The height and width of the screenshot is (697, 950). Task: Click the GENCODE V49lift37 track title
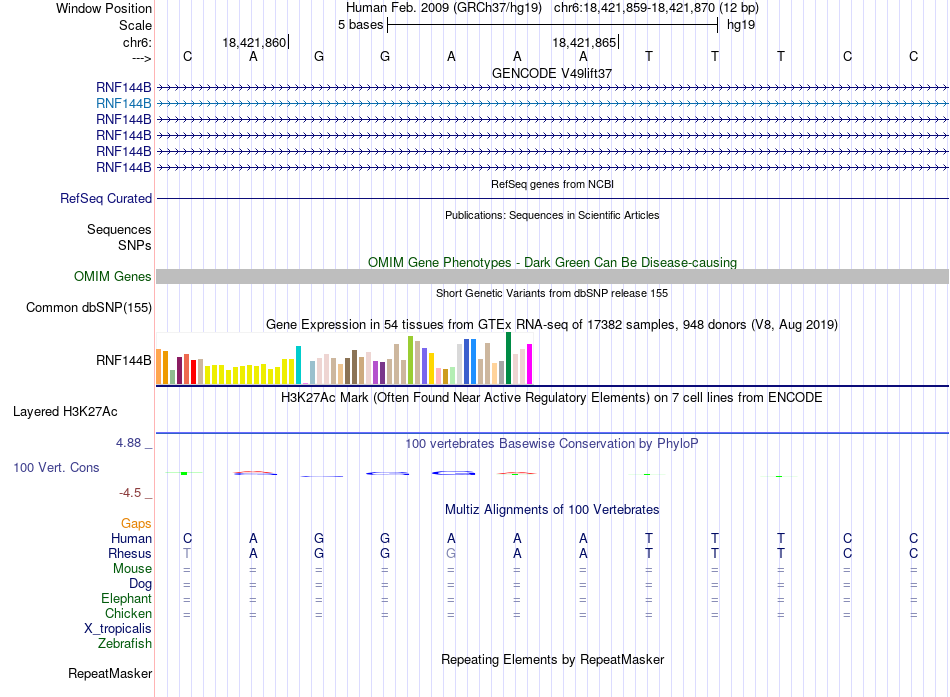coord(552,73)
